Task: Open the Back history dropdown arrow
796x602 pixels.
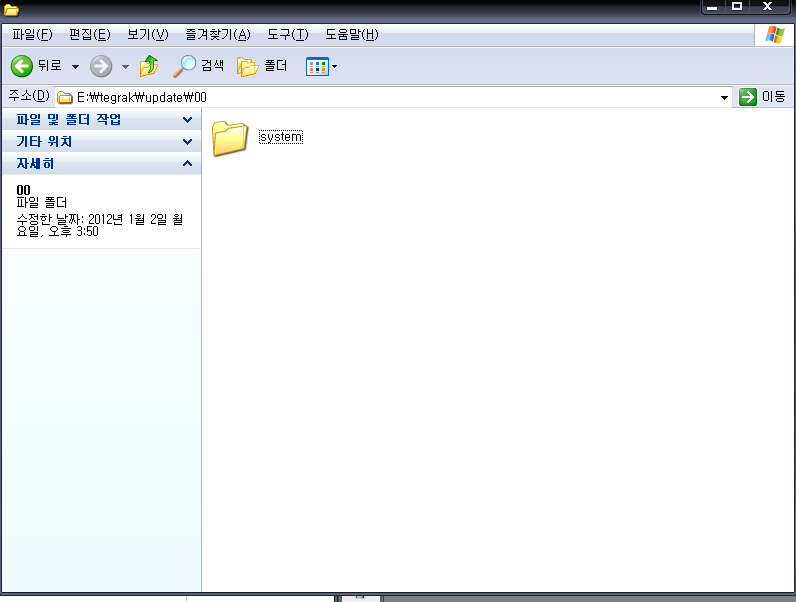Action: 75,67
